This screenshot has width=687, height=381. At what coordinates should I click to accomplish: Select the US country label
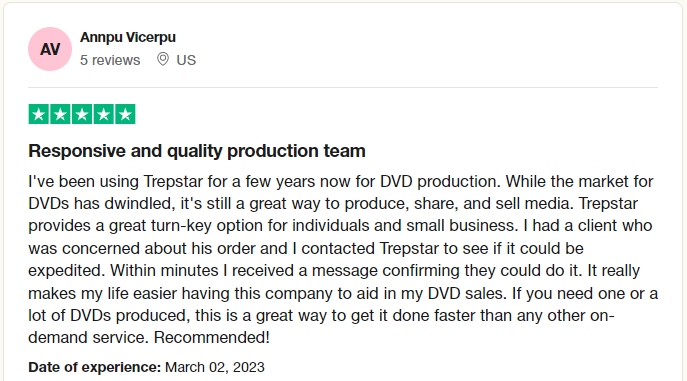point(186,60)
